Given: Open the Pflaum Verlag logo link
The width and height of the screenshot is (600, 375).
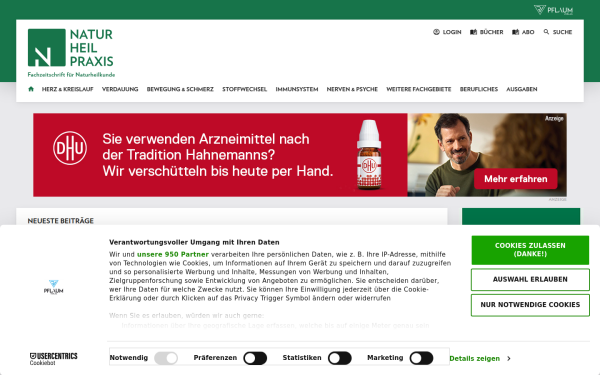Looking at the screenshot, I should coord(553,10).
